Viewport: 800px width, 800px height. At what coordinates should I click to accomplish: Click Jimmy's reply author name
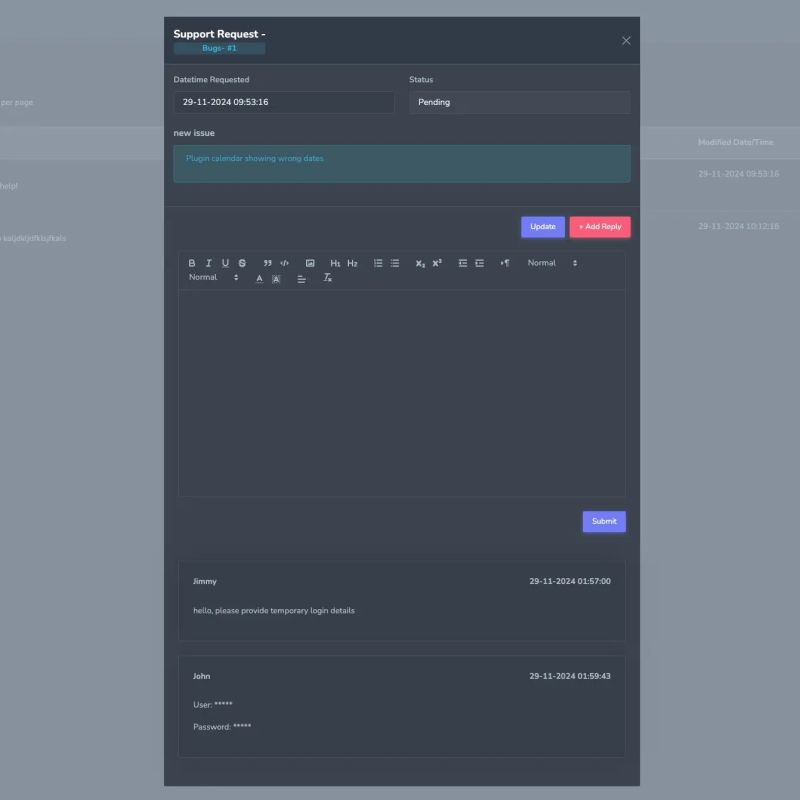tap(205, 581)
